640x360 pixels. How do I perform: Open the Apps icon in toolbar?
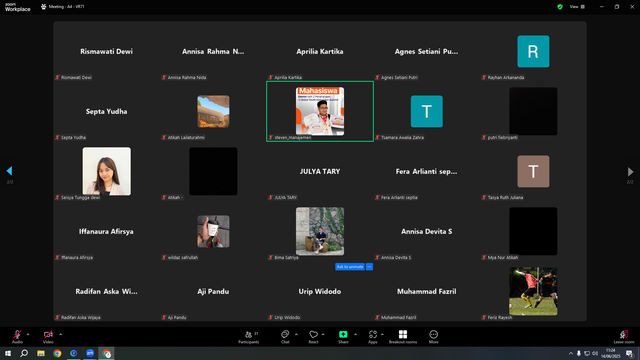point(373,334)
